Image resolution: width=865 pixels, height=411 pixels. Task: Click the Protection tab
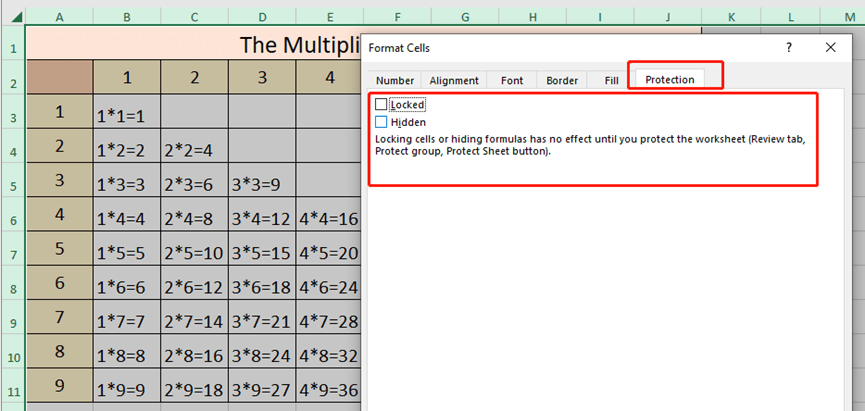(670, 79)
